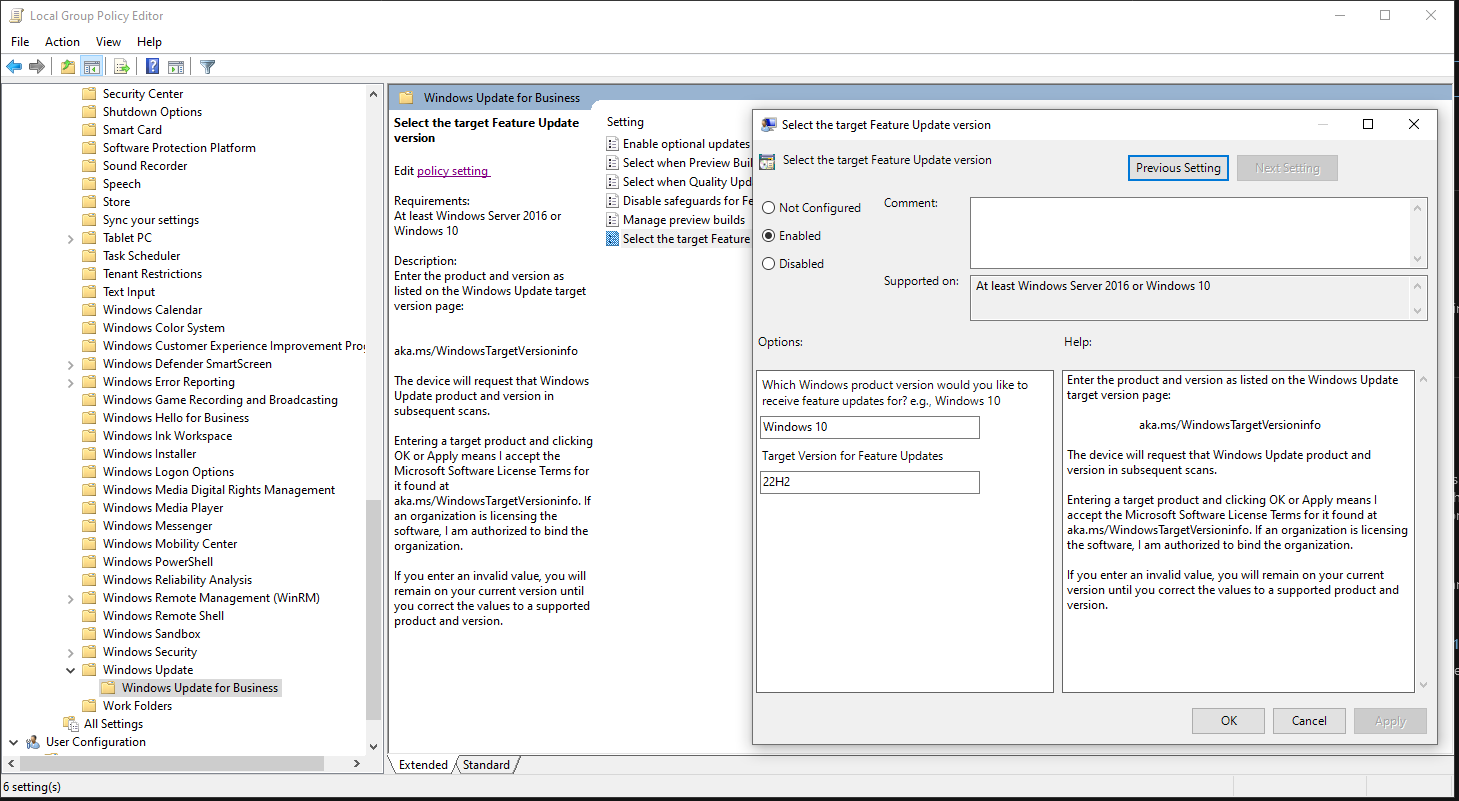This screenshot has width=1459, height=801.
Task: Click the Back arrow in toolbar
Action: pos(14,67)
